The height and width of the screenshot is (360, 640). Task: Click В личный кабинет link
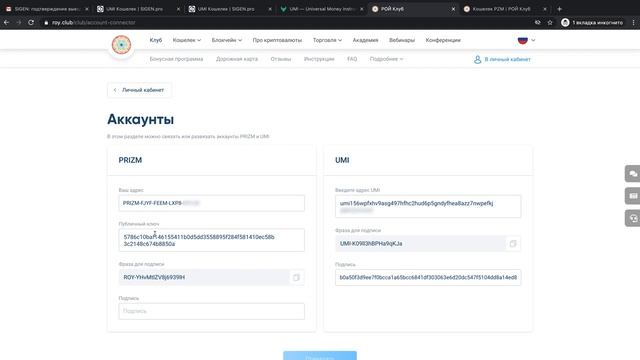502,60
